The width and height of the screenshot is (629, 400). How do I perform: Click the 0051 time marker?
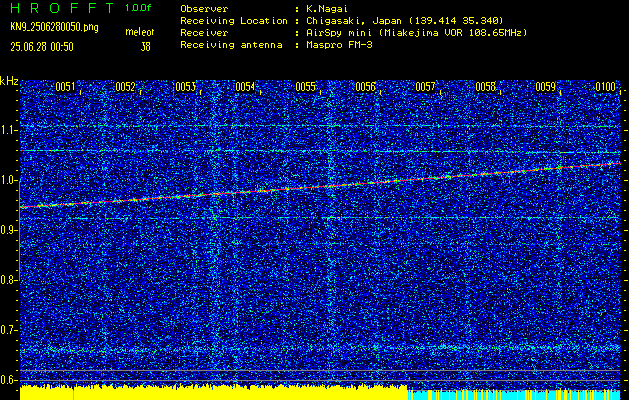point(65,87)
